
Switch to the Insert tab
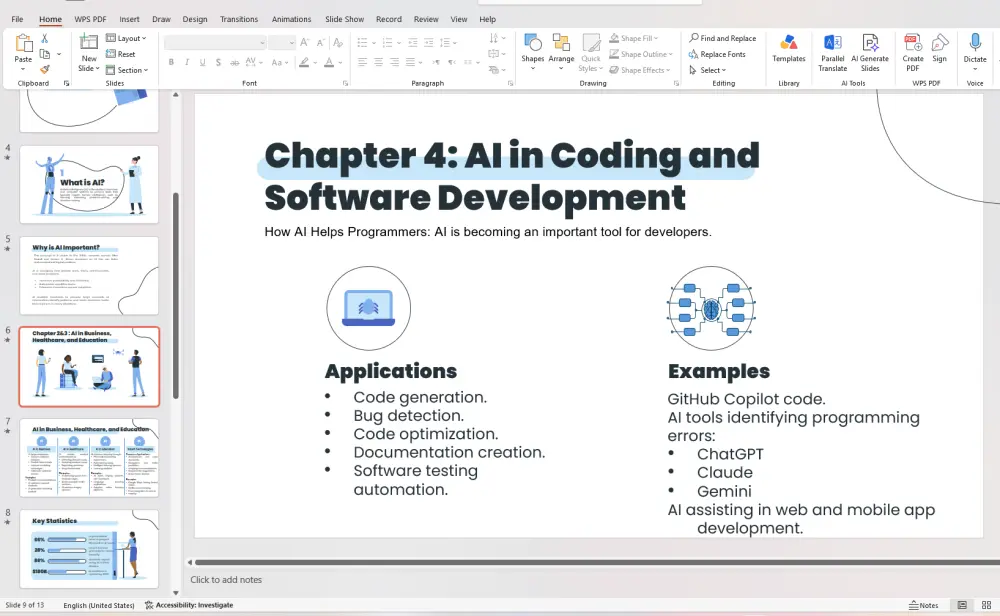point(129,19)
